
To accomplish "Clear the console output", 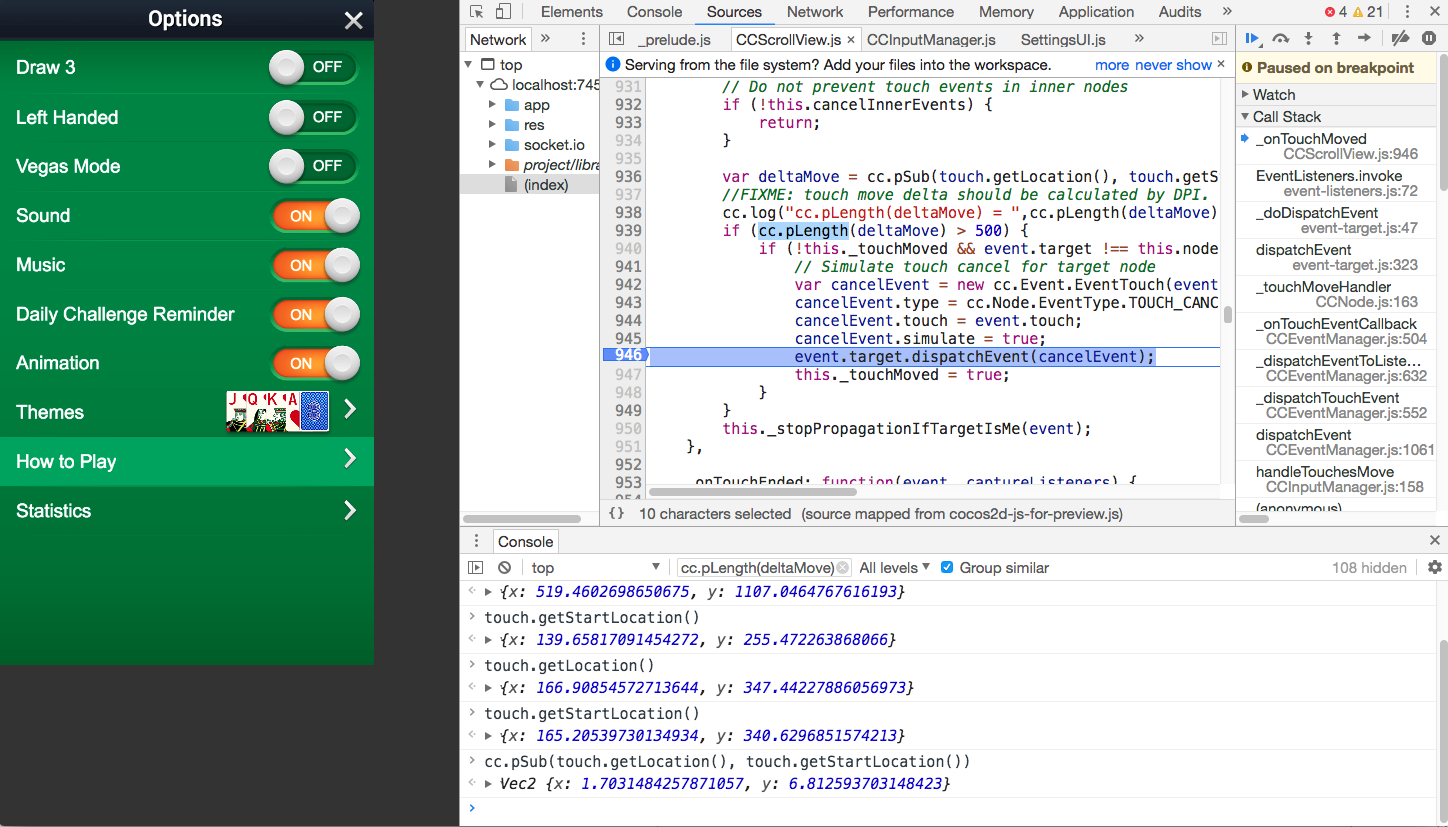I will coord(504,567).
